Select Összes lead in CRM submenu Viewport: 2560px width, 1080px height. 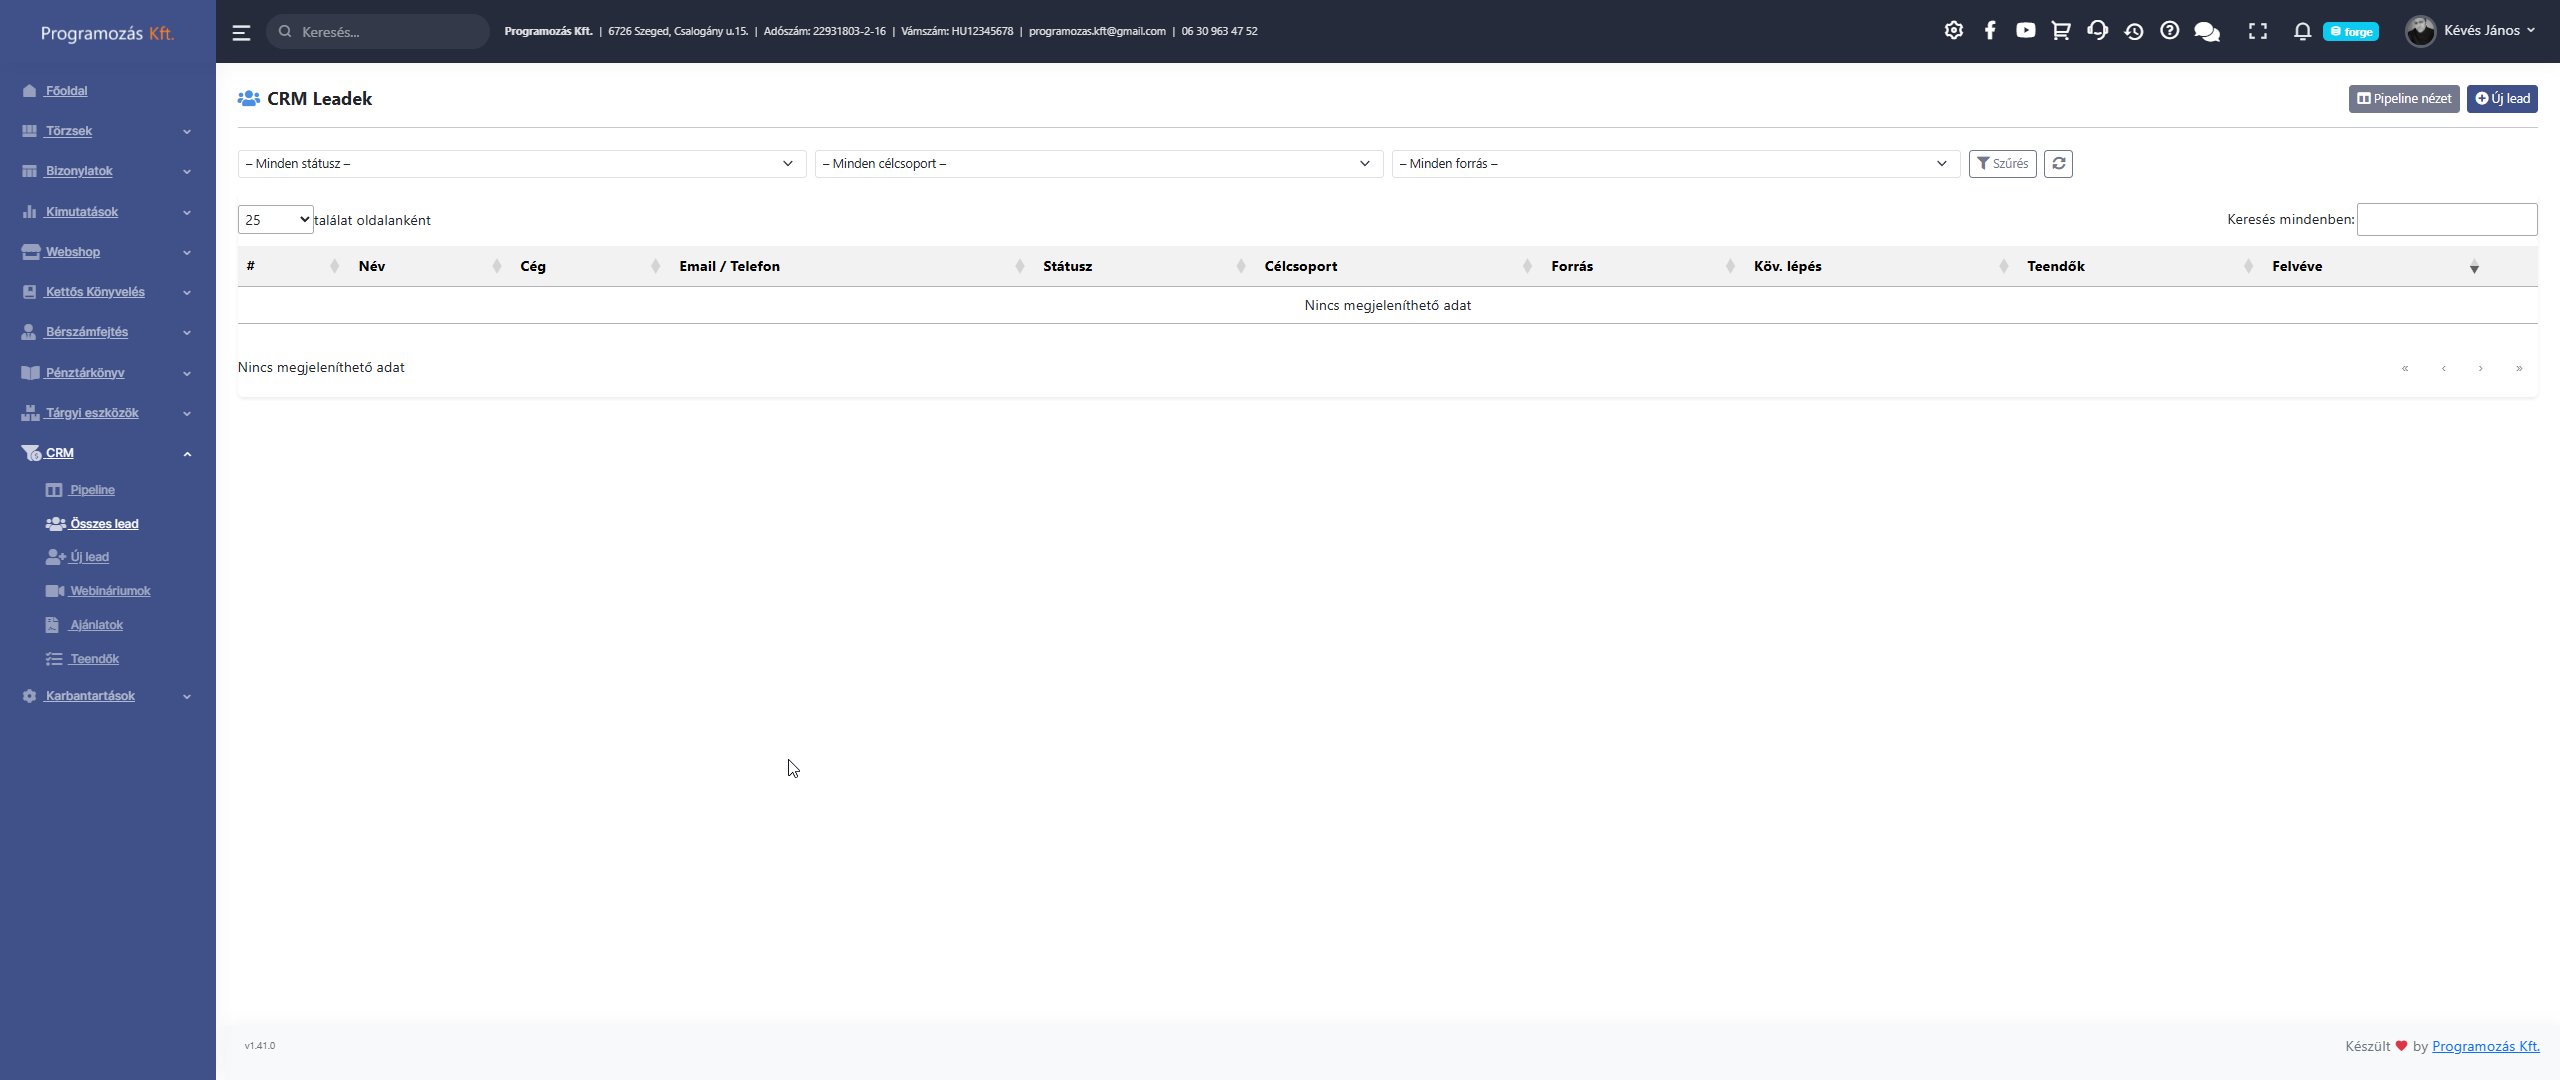[x=104, y=524]
